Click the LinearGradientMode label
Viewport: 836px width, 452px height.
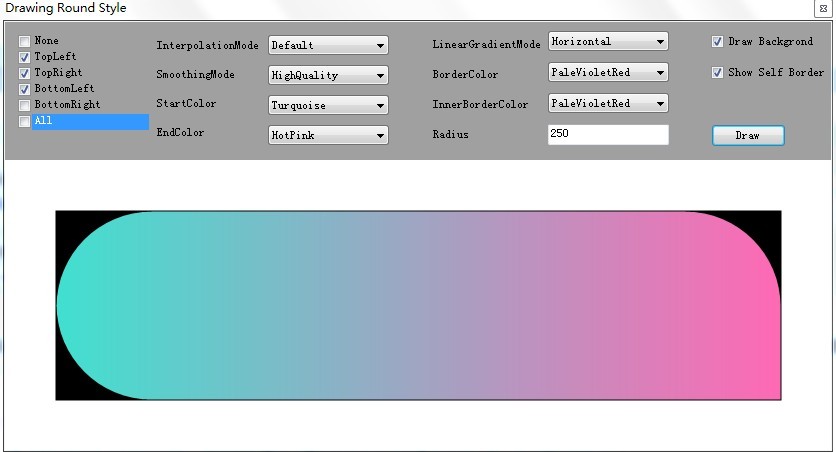[486, 45]
